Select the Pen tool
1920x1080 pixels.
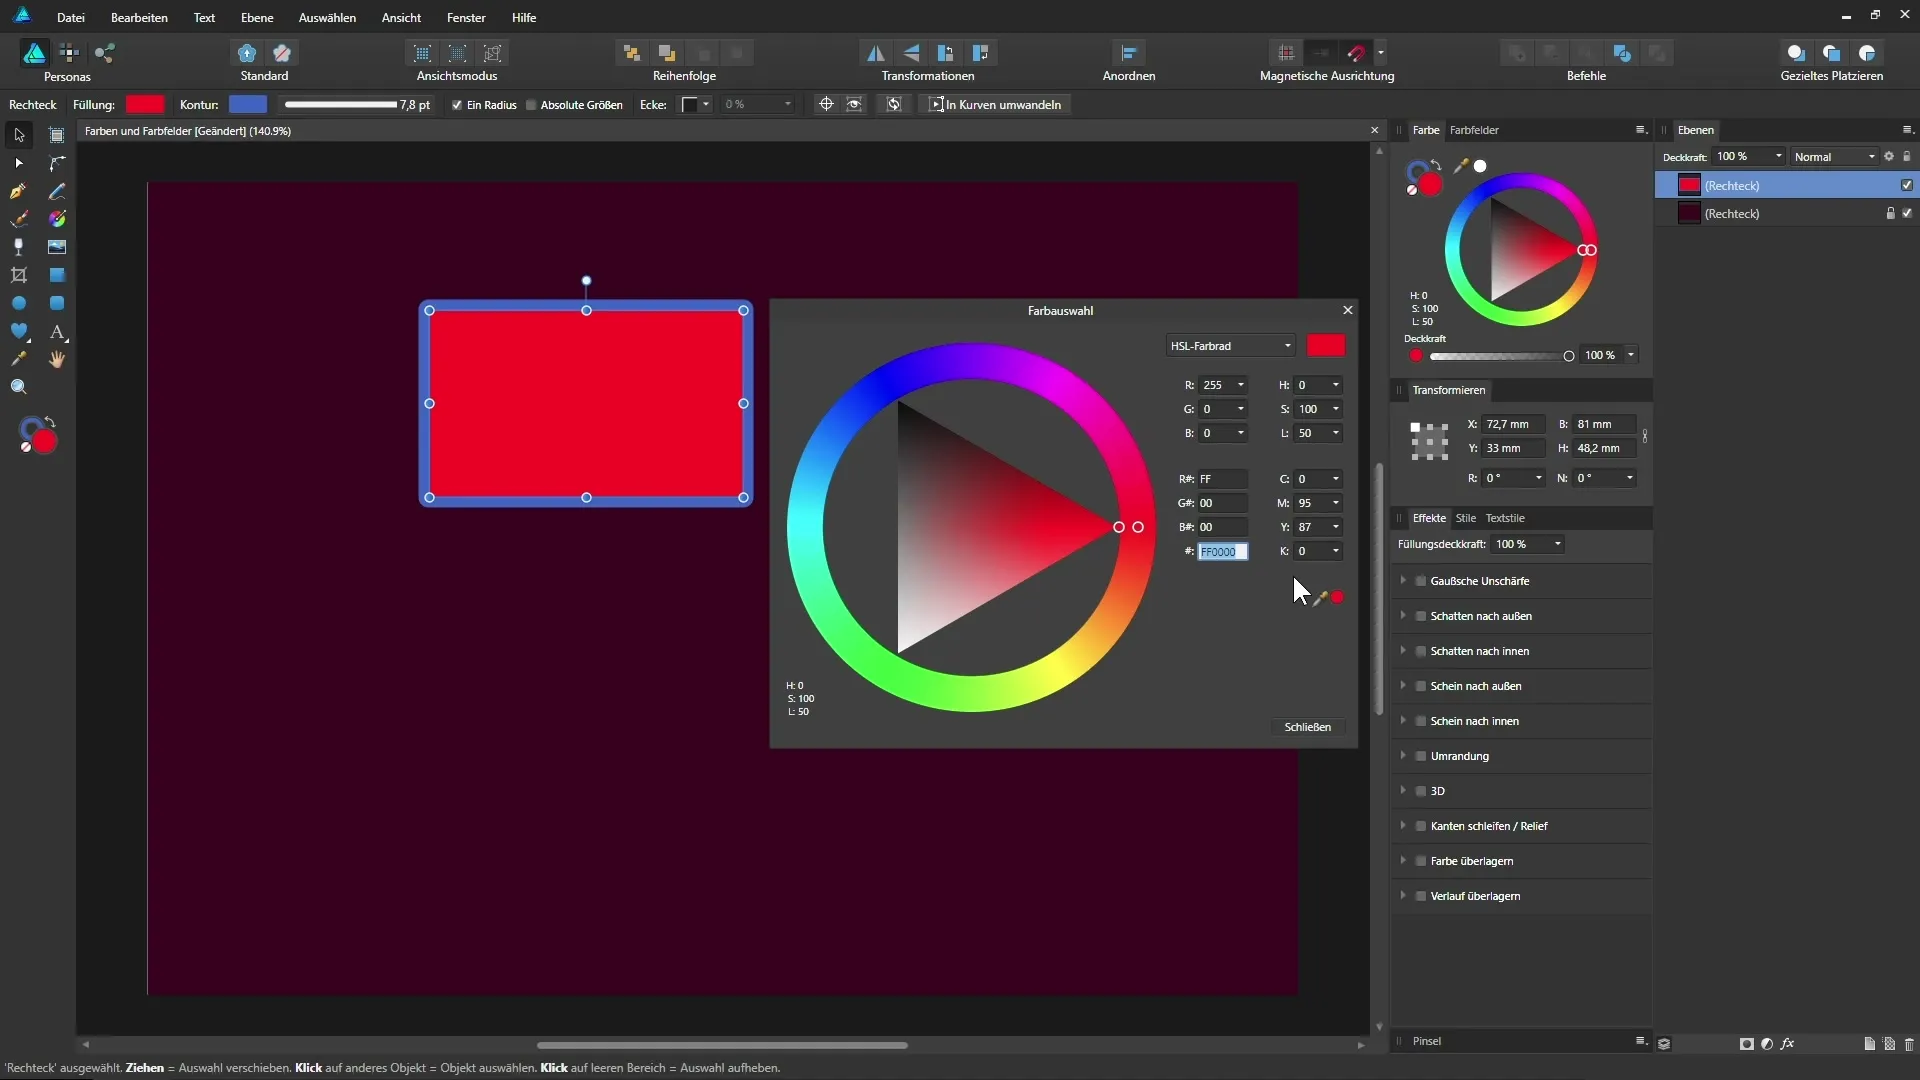(x=19, y=191)
